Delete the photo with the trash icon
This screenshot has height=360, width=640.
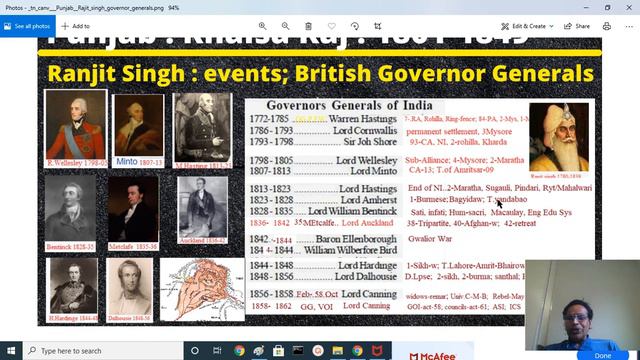click(x=309, y=26)
